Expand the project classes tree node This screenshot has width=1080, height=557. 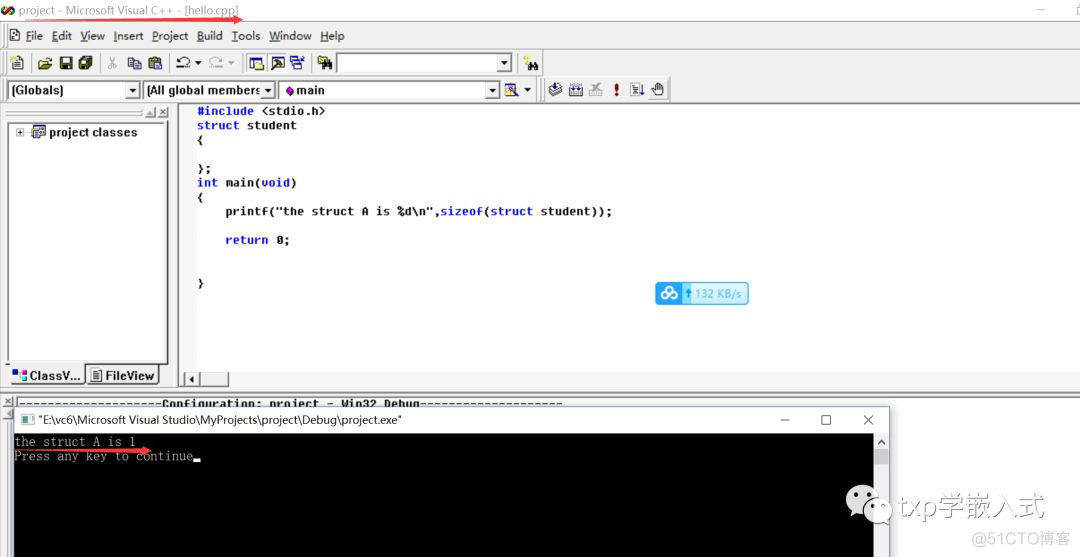[20, 132]
